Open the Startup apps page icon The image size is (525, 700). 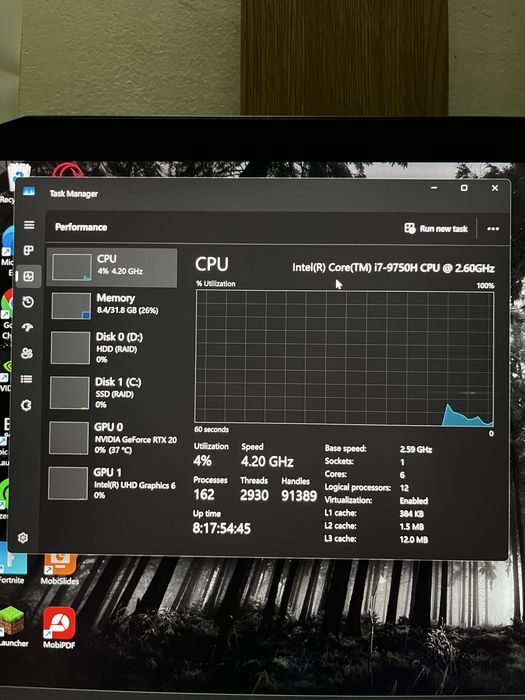28,328
